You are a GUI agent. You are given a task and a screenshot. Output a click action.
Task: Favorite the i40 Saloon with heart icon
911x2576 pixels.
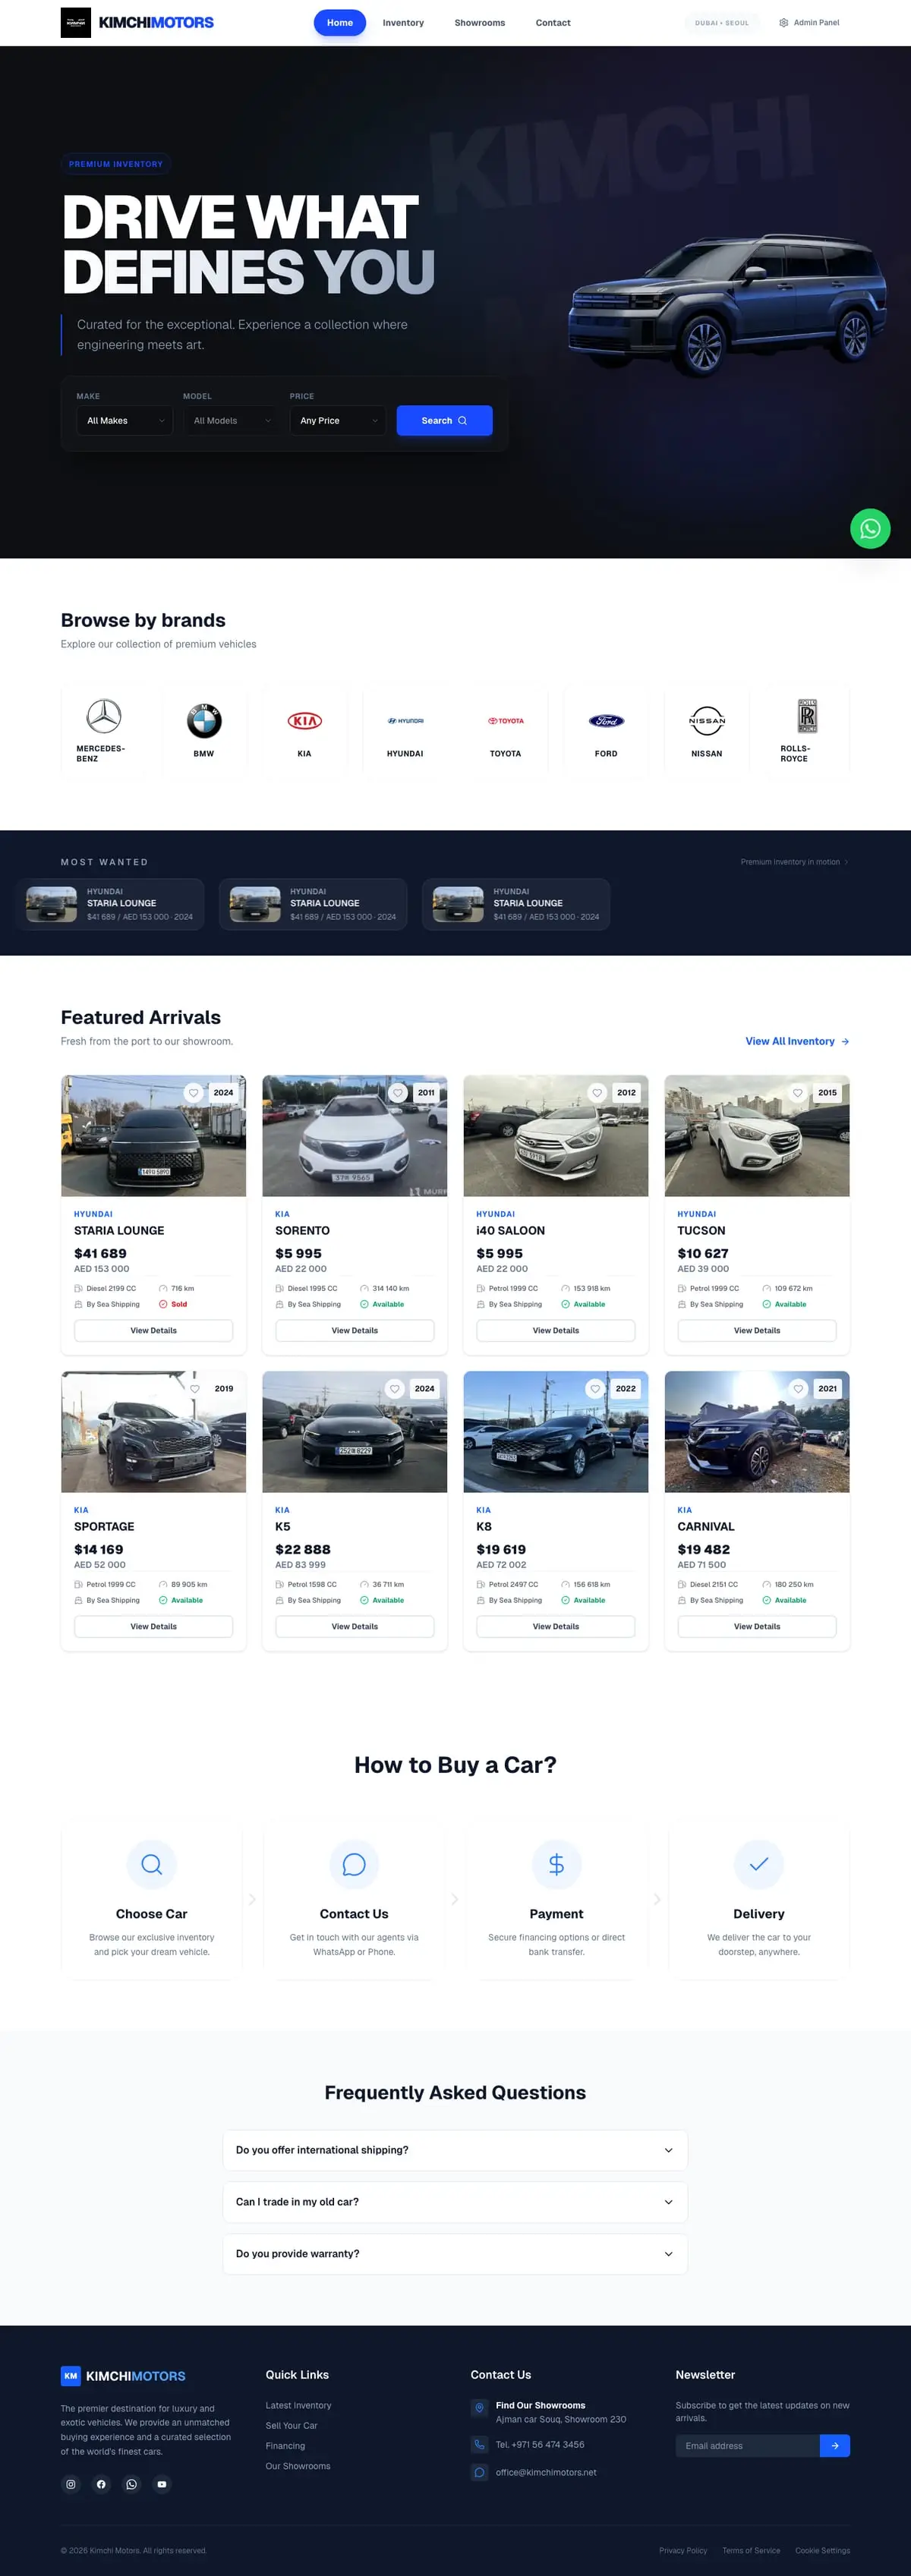point(597,1093)
